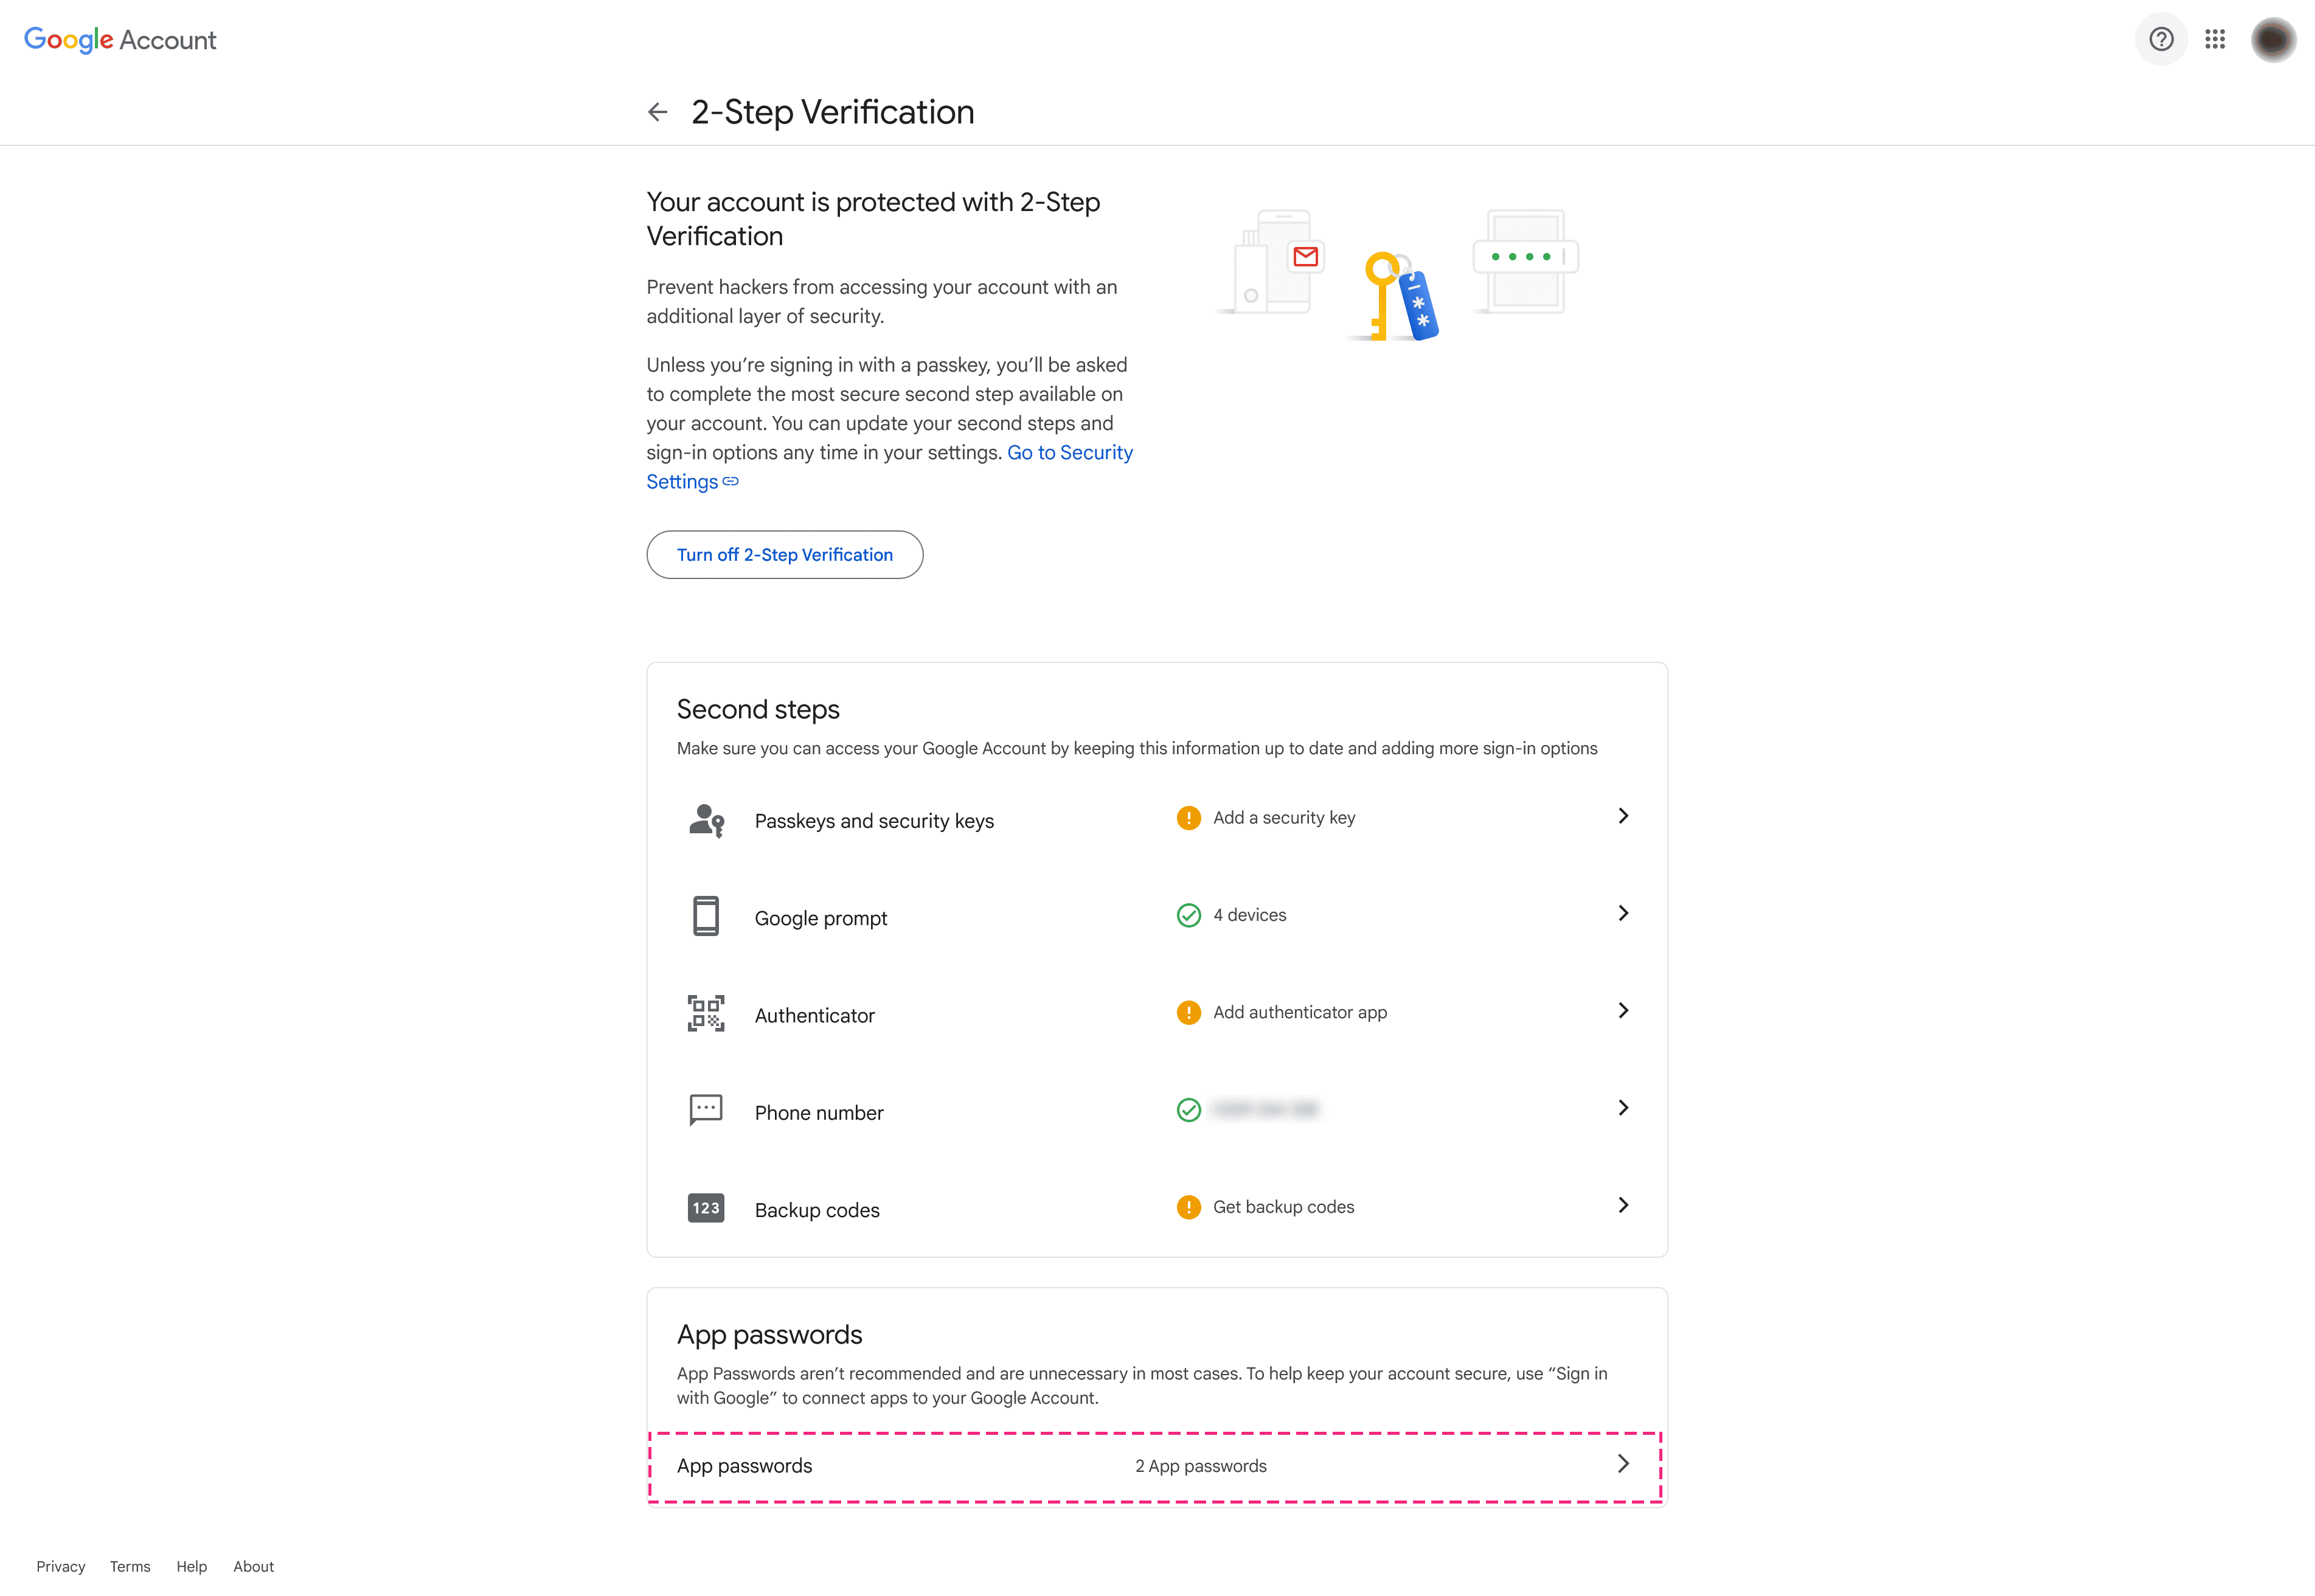
Task: Click the 2 App passwords count text
Action: (1200, 1466)
